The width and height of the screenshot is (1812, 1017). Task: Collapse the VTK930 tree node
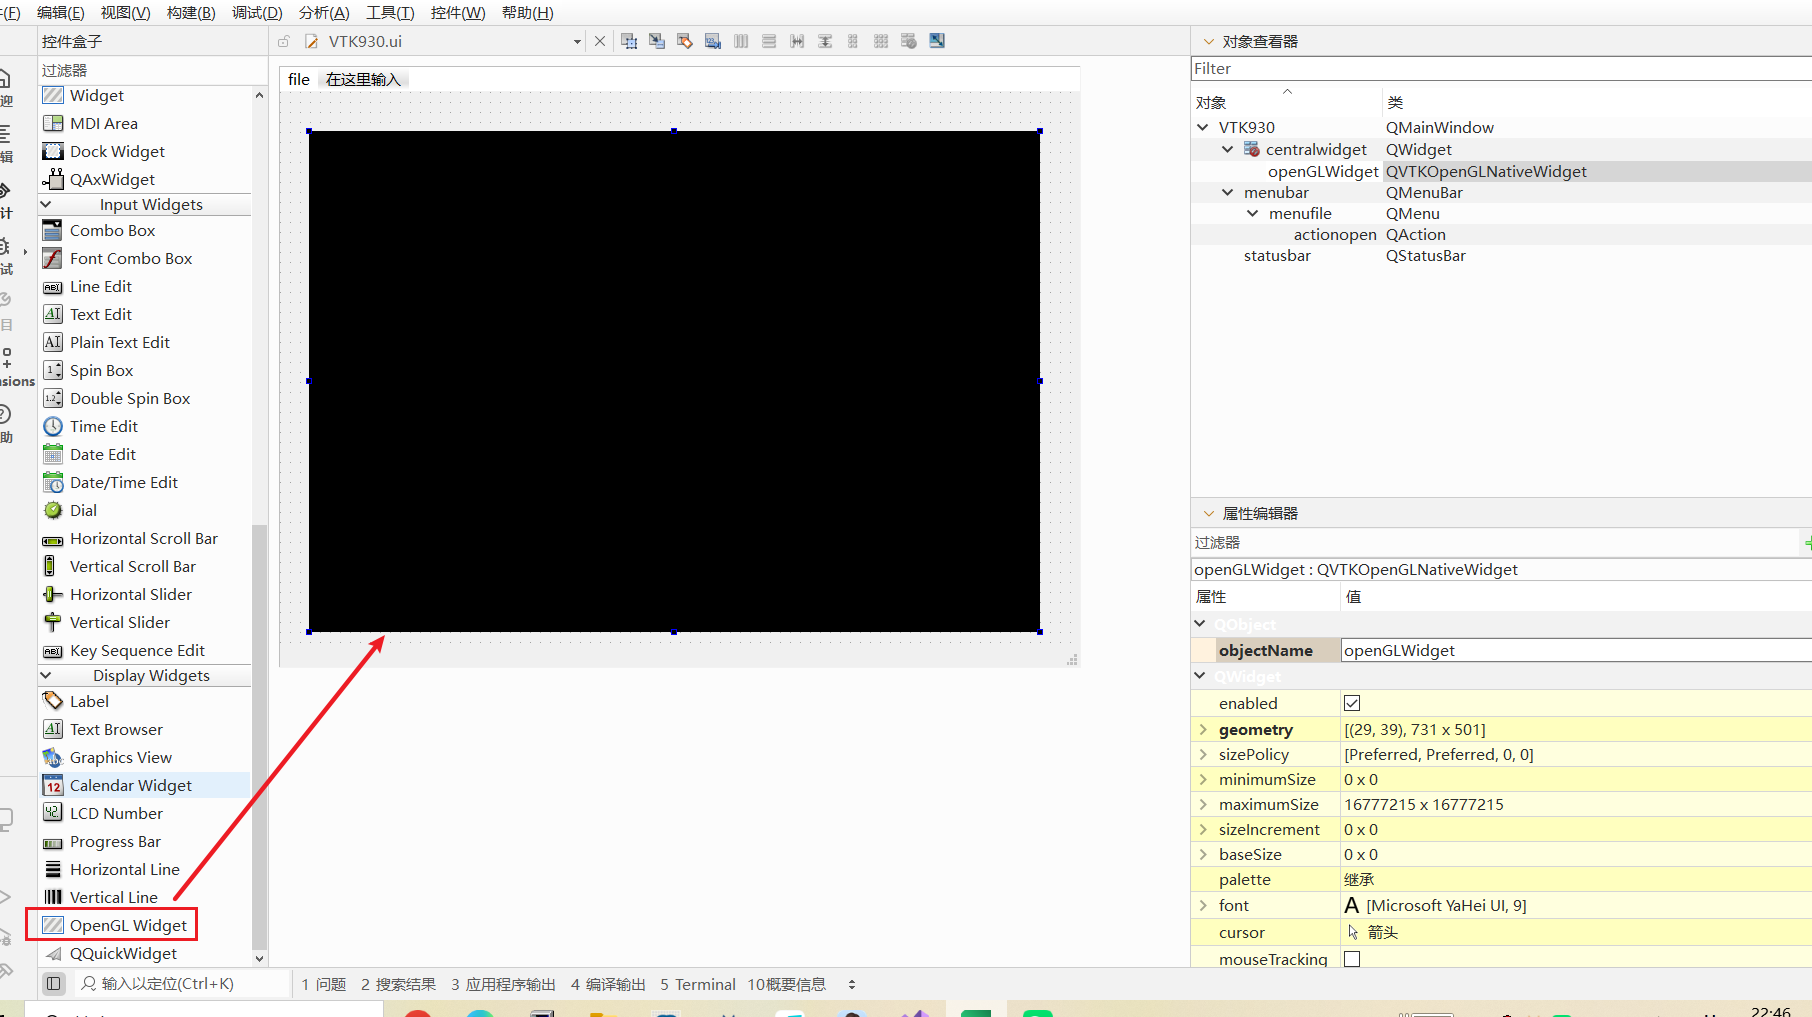click(1203, 127)
